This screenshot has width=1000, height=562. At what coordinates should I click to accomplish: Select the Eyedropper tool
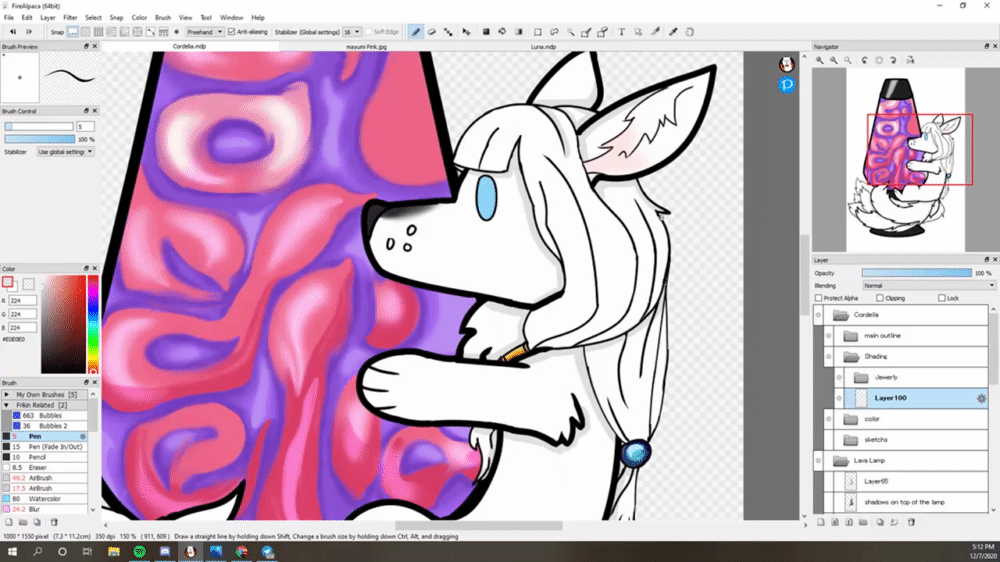pyautogui.click(x=673, y=32)
